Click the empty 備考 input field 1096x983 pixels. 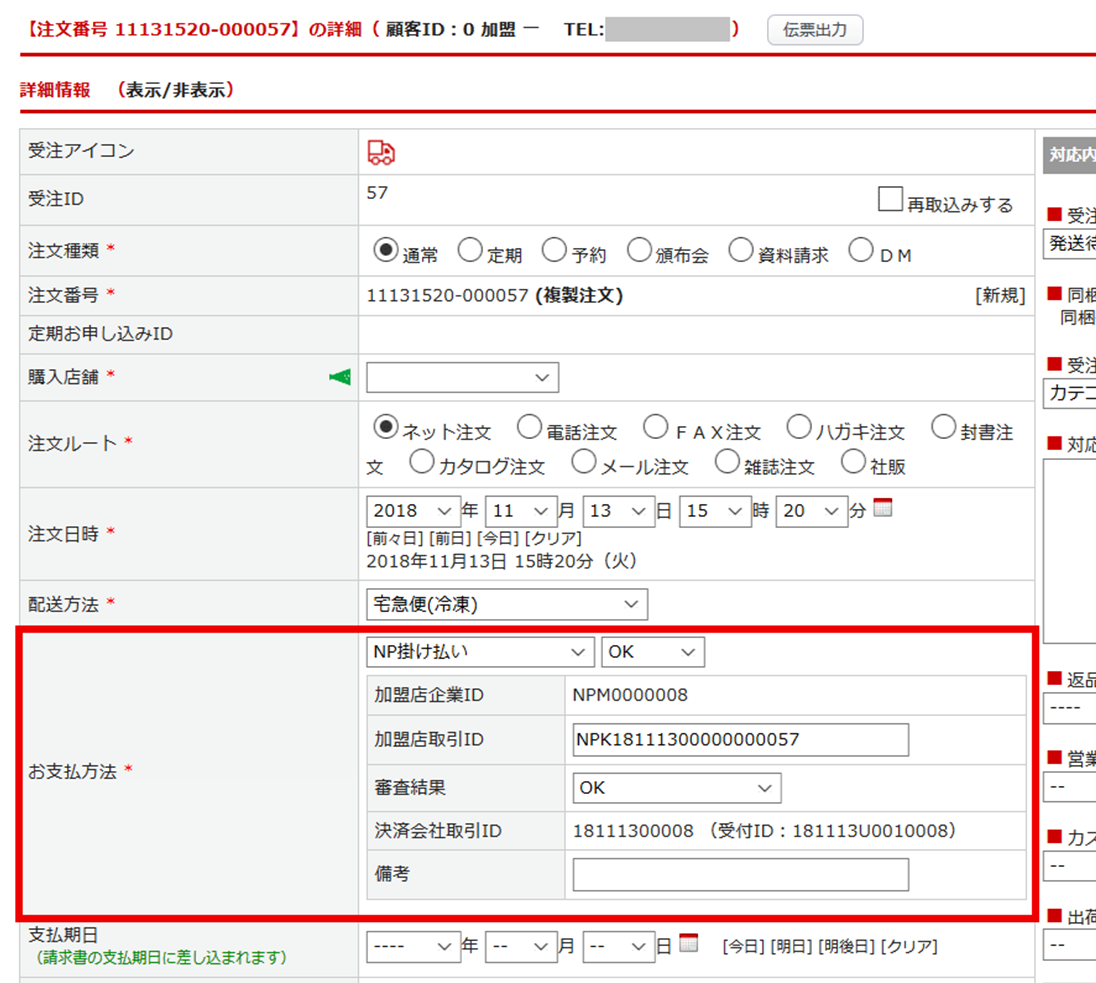(x=740, y=875)
